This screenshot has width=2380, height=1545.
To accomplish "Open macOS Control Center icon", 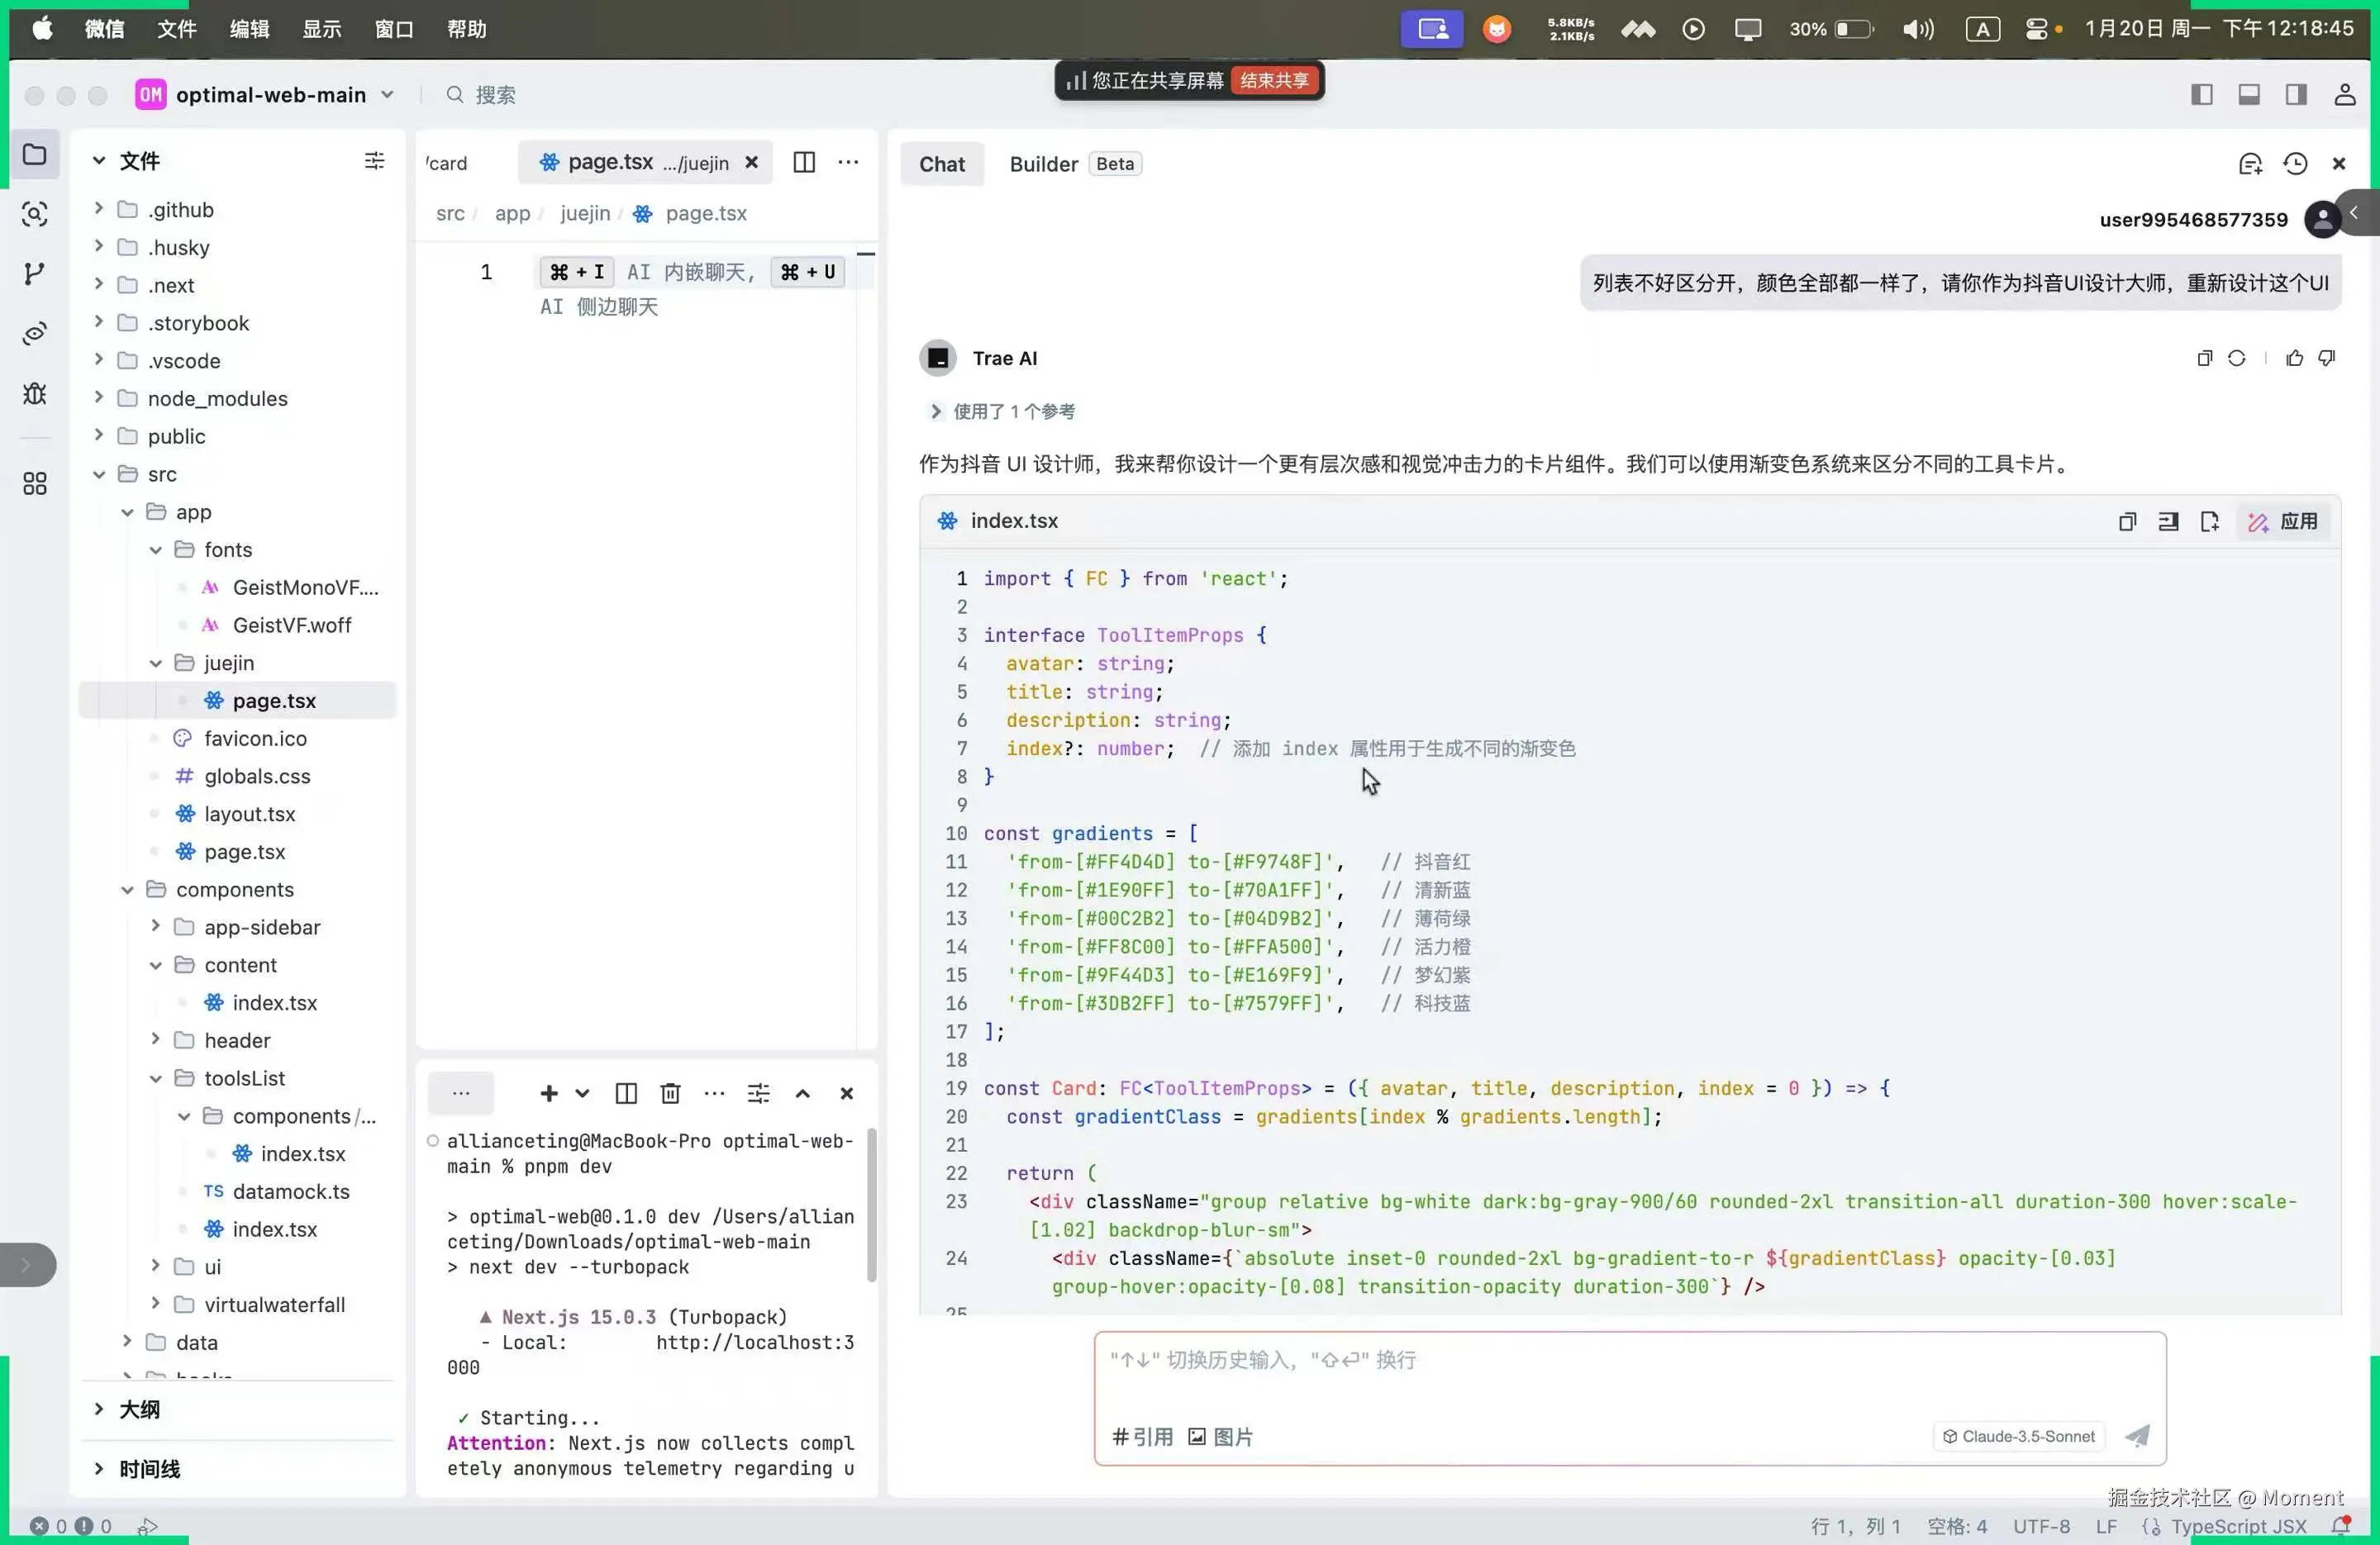I will (x=2037, y=29).
